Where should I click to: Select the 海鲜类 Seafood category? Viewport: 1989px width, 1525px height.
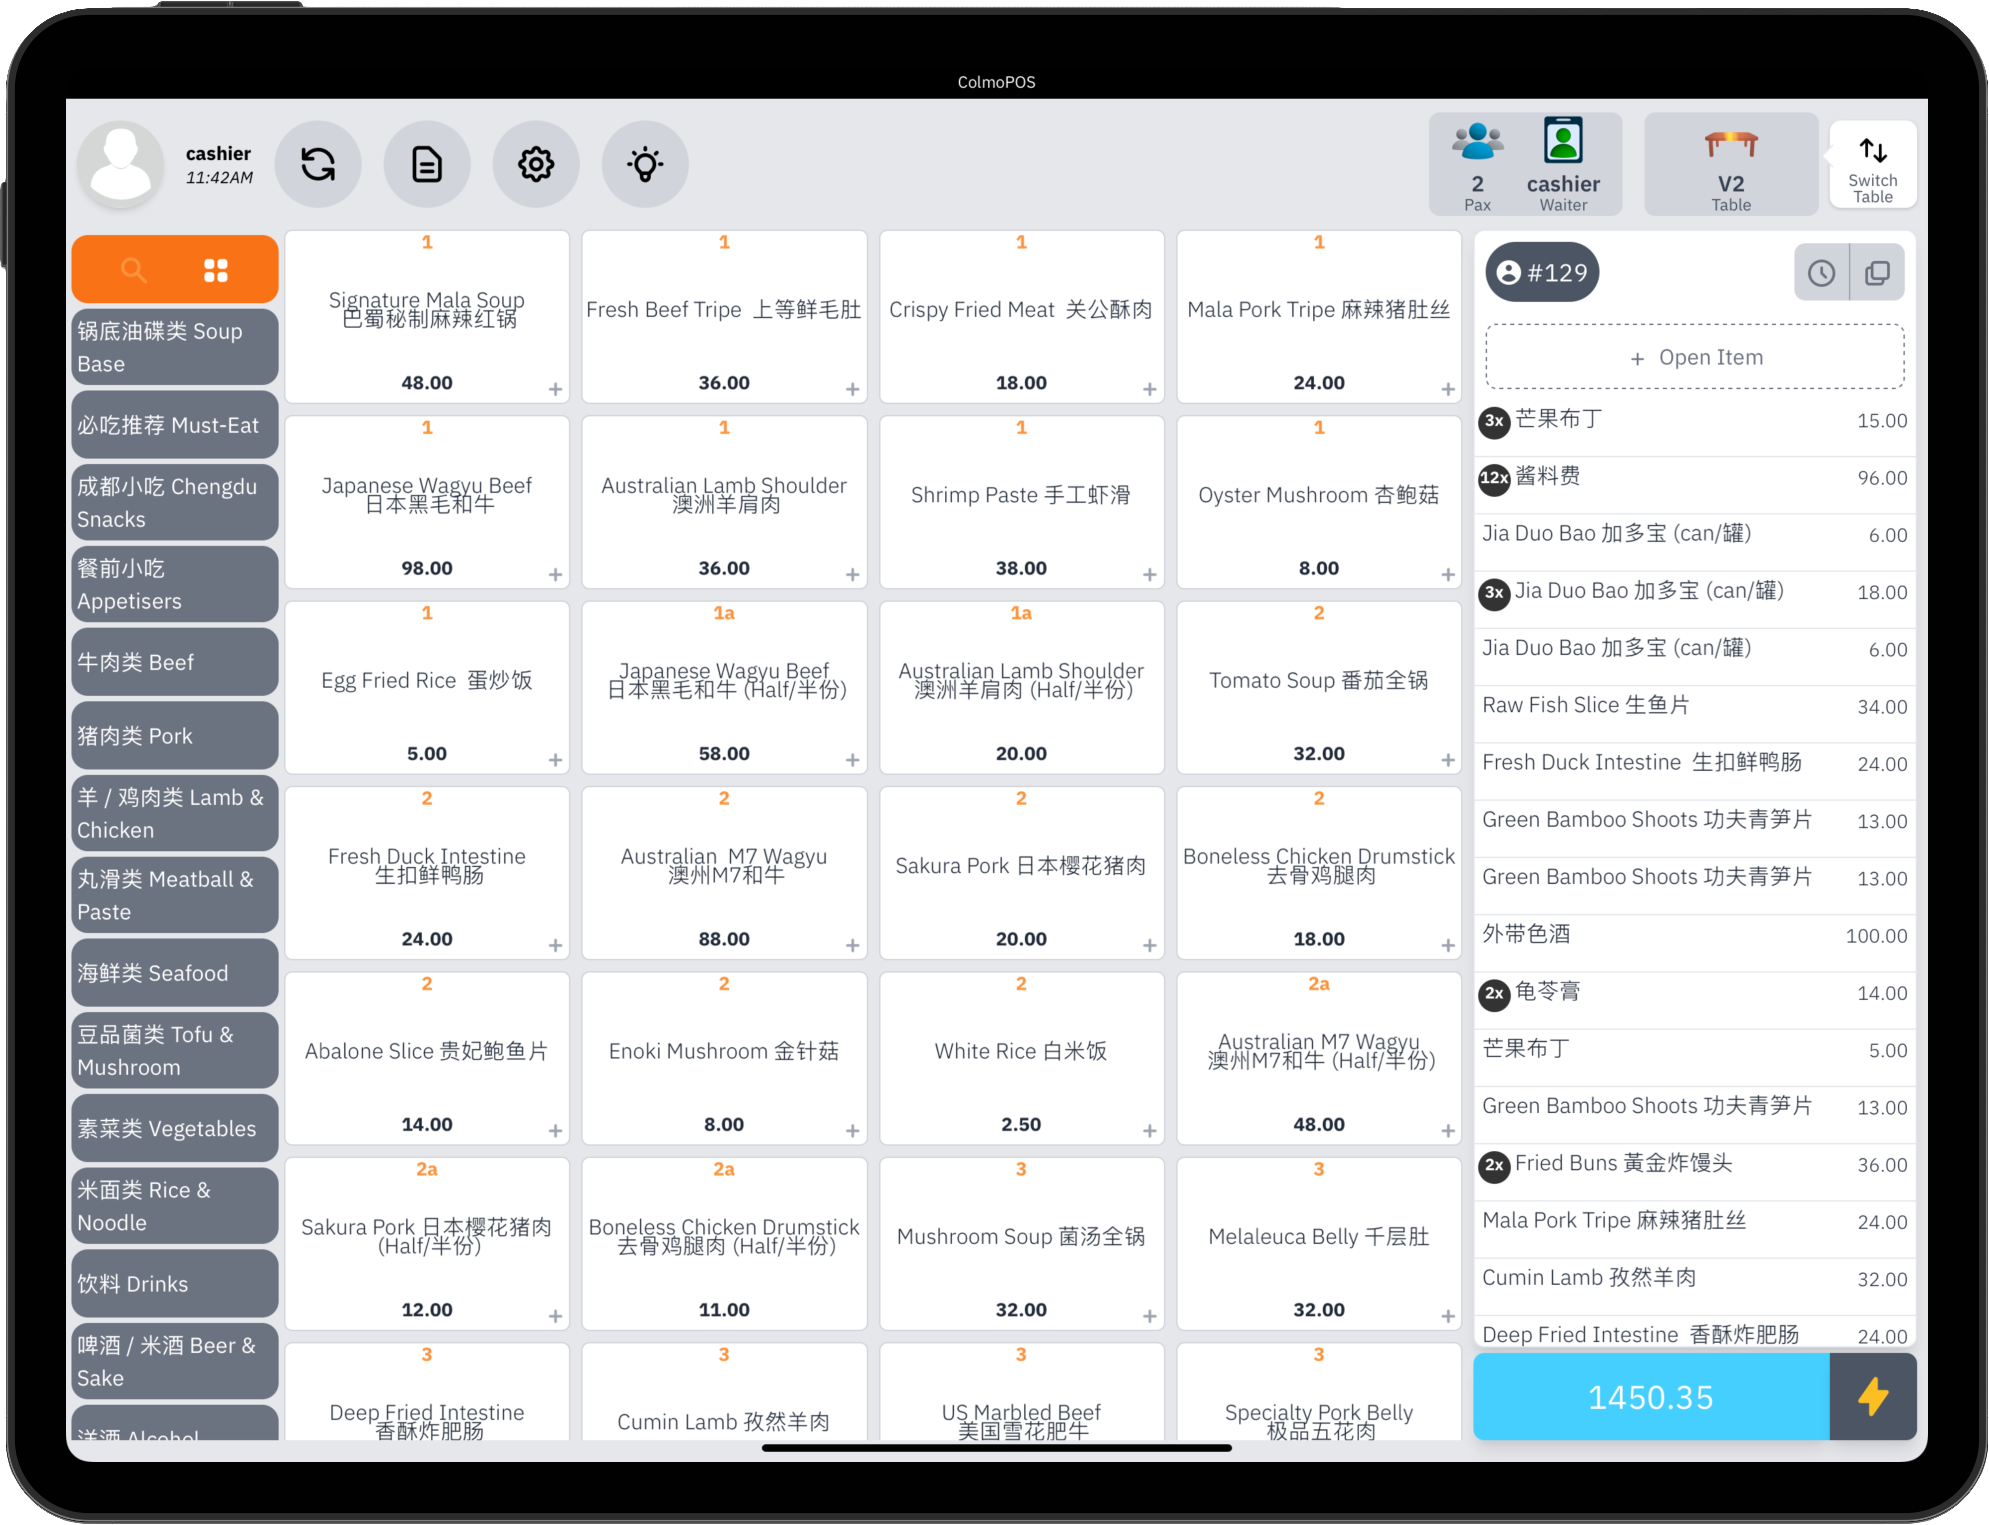174,971
